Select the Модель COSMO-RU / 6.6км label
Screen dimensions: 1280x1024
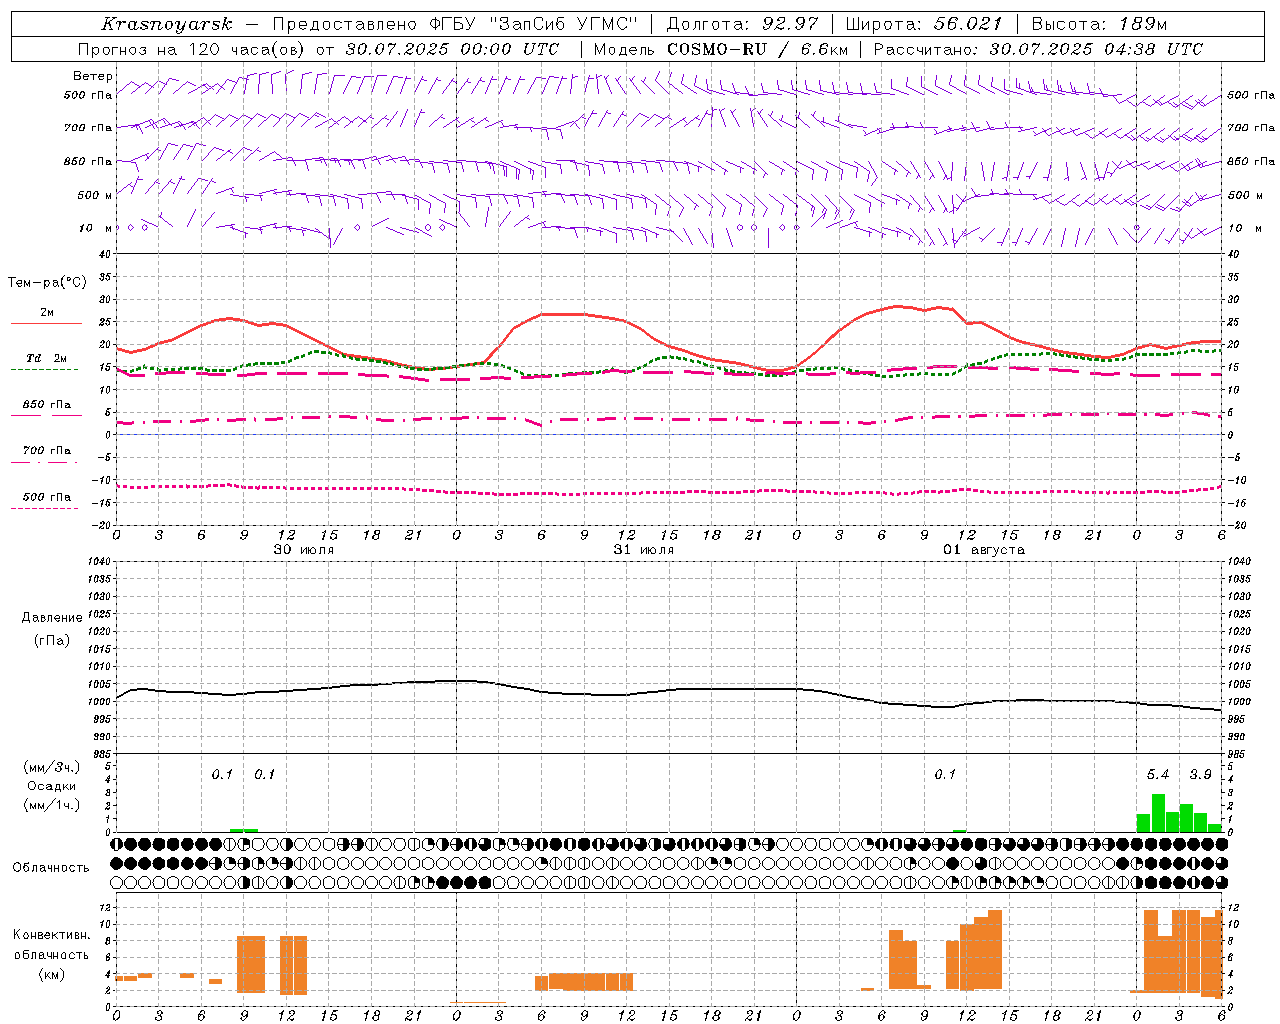point(720,49)
